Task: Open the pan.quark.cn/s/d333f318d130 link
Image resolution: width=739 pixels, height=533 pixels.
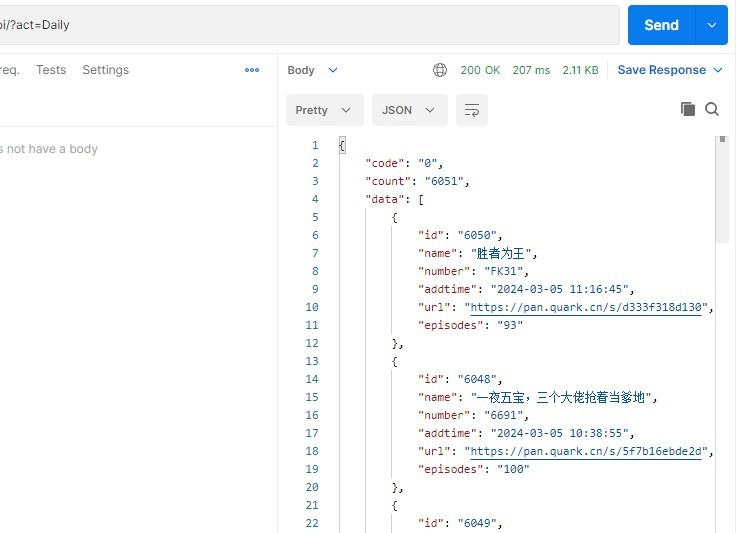Action: pyautogui.click(x=586, y=307)
